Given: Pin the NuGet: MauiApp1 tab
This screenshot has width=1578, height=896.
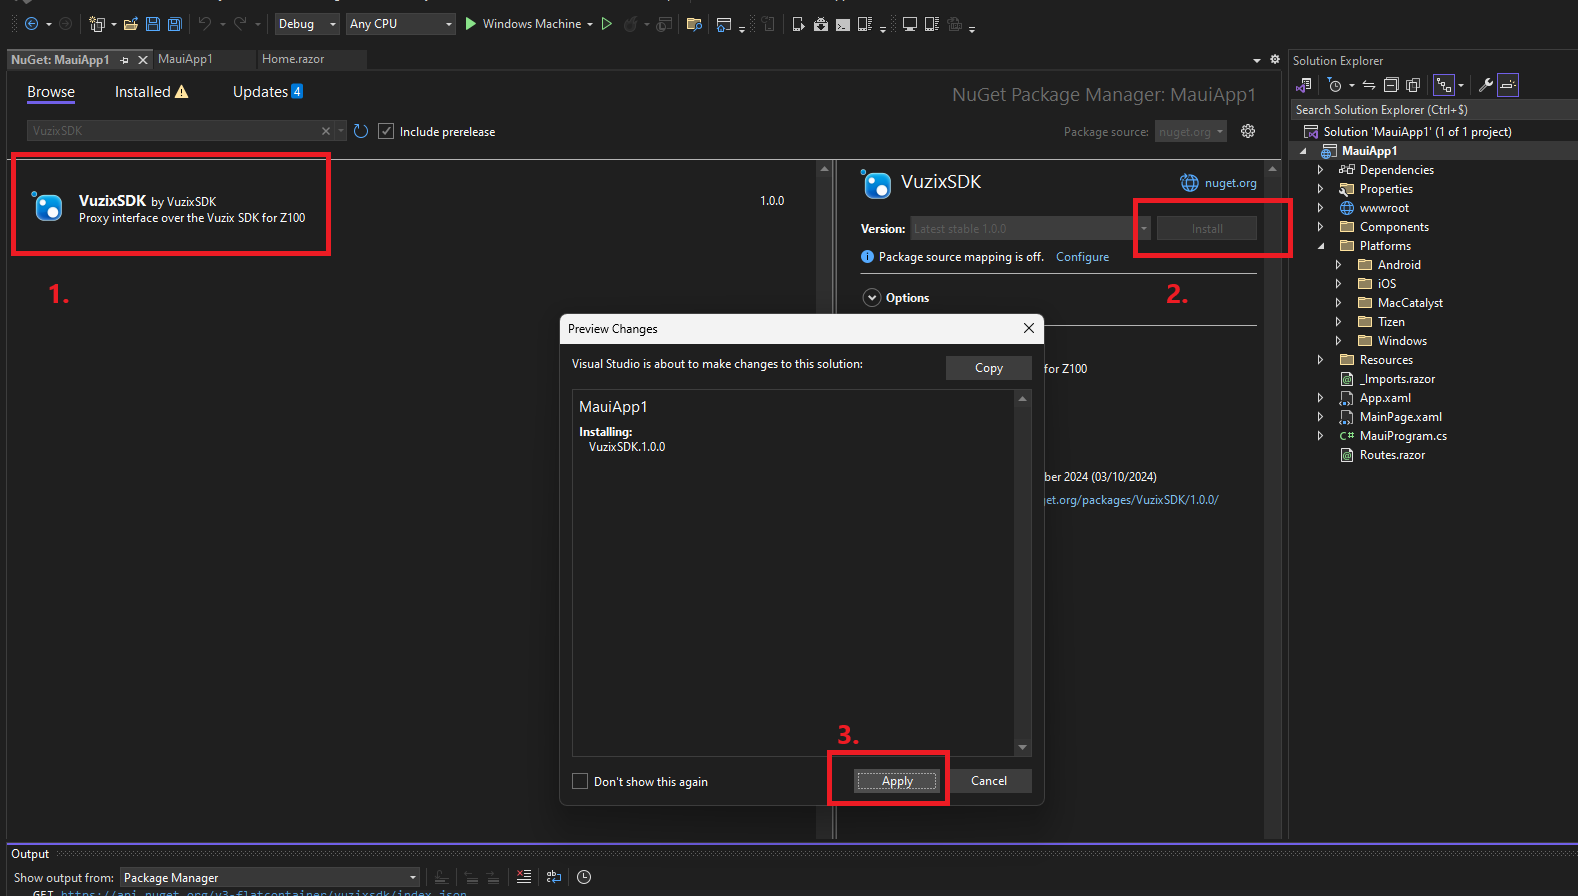Looking at the screenshot, I should point(124,60).
